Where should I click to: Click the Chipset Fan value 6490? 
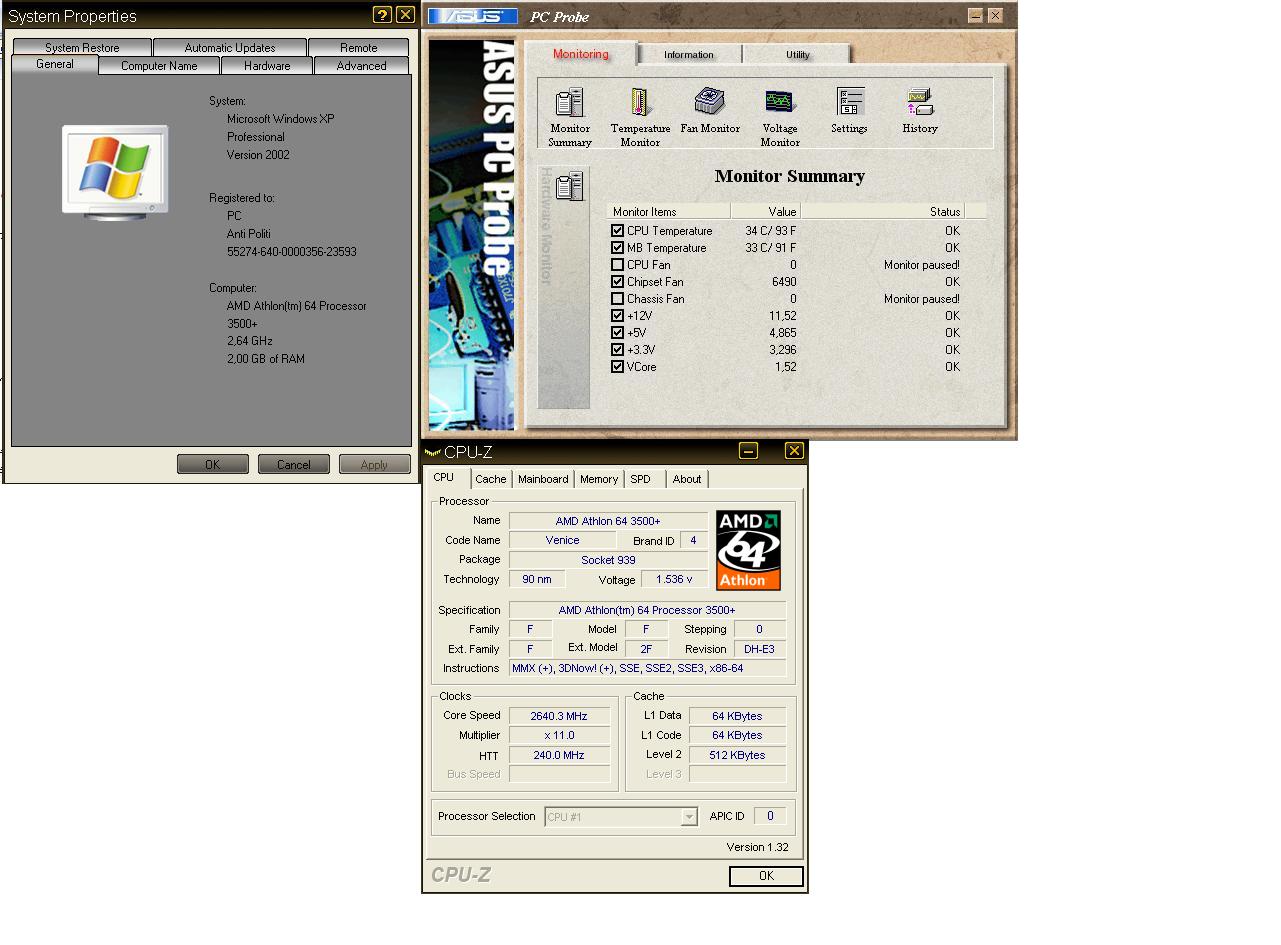[784, 282]
